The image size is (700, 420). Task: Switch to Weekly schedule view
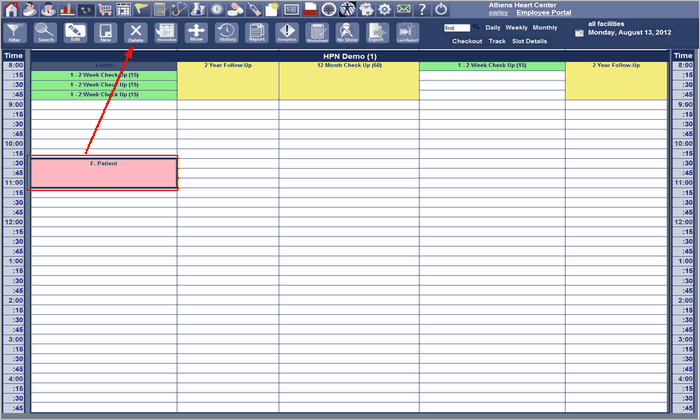[x=516, y=27]
